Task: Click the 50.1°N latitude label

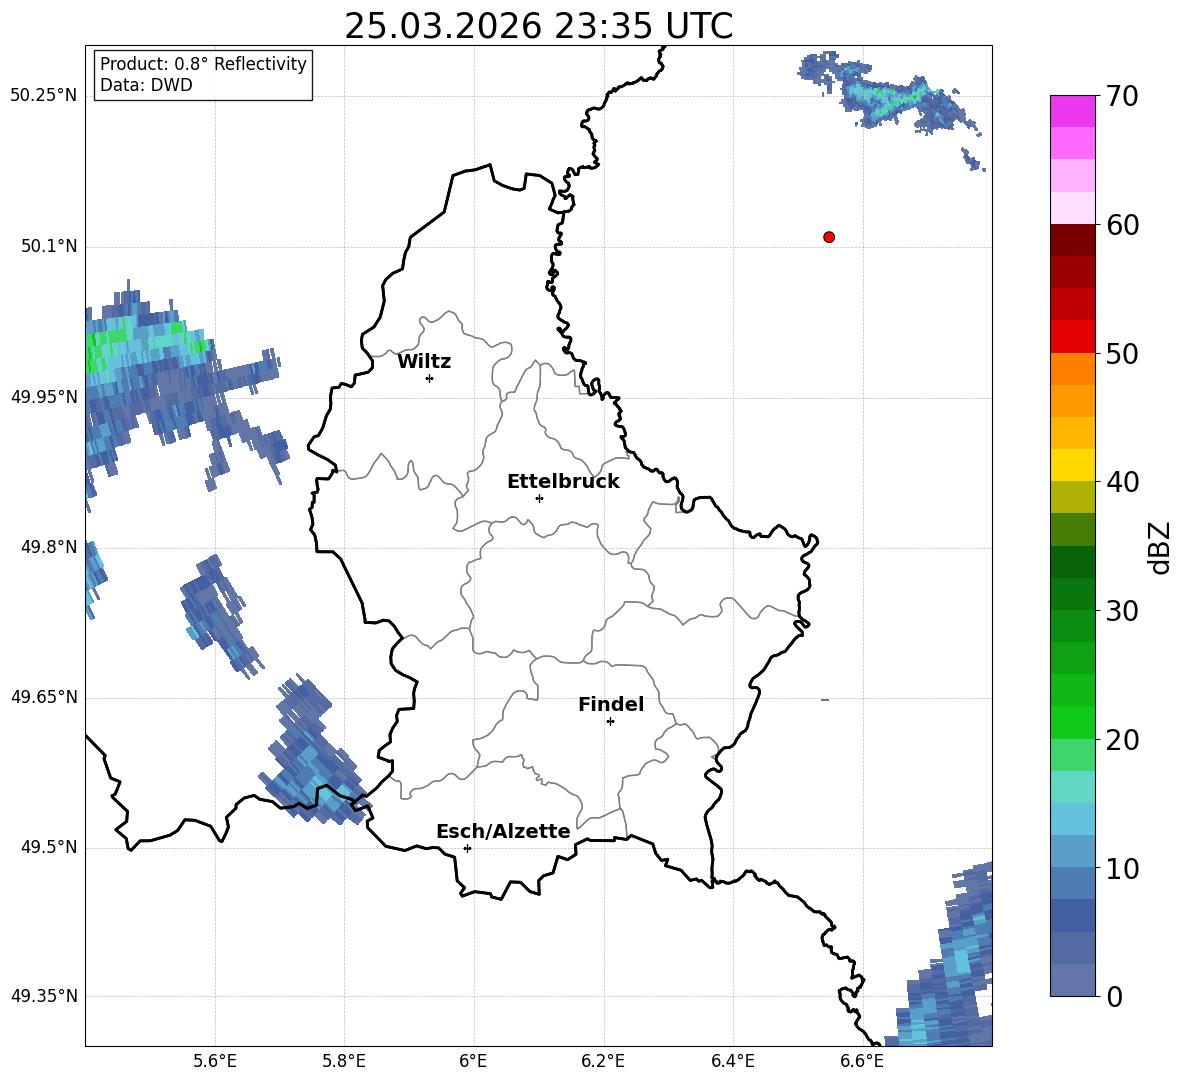Action: coord(49,246)
